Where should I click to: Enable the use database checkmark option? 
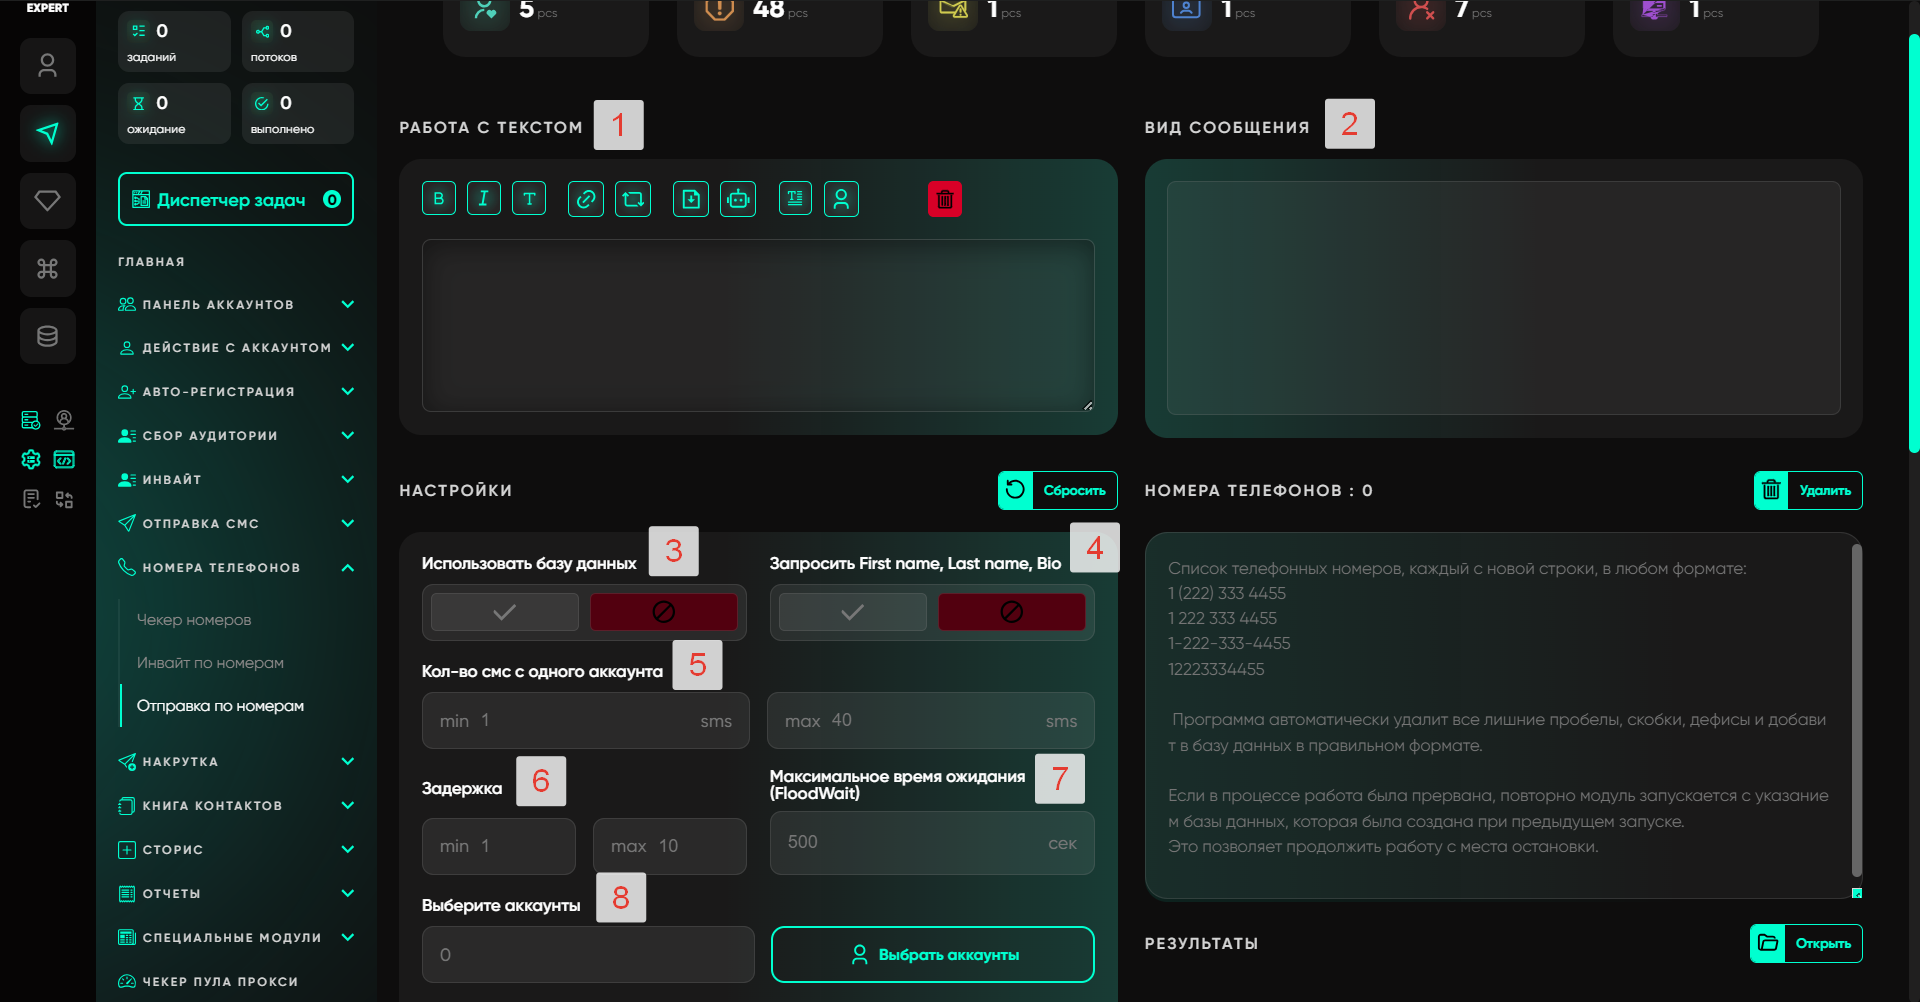[505, 612]
